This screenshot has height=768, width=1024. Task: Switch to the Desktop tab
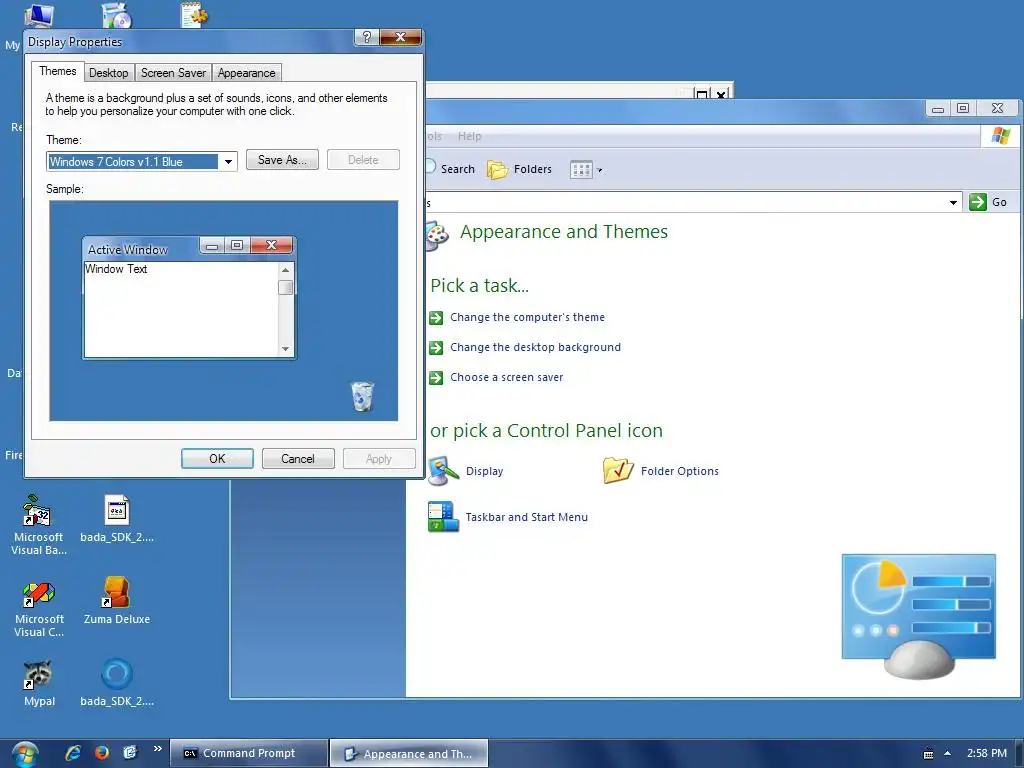[x=108, y=73]
